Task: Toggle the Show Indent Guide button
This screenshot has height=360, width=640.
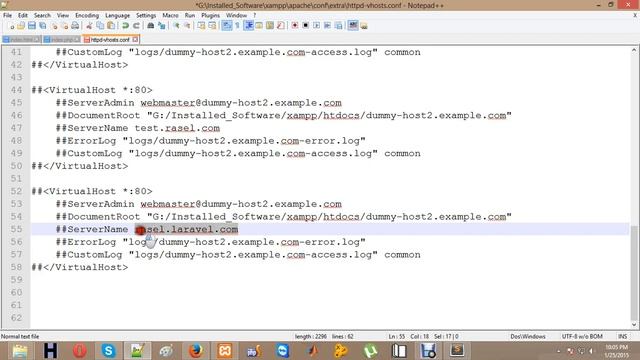Action: 249,26
